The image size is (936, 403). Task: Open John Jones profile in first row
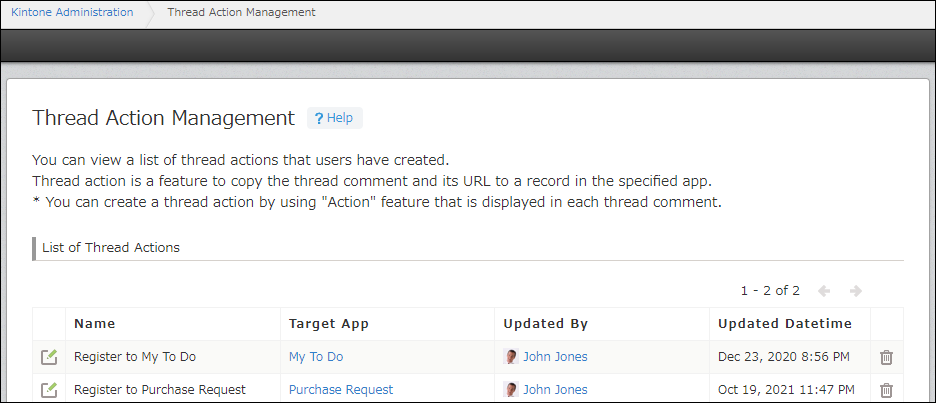(555, 357)
